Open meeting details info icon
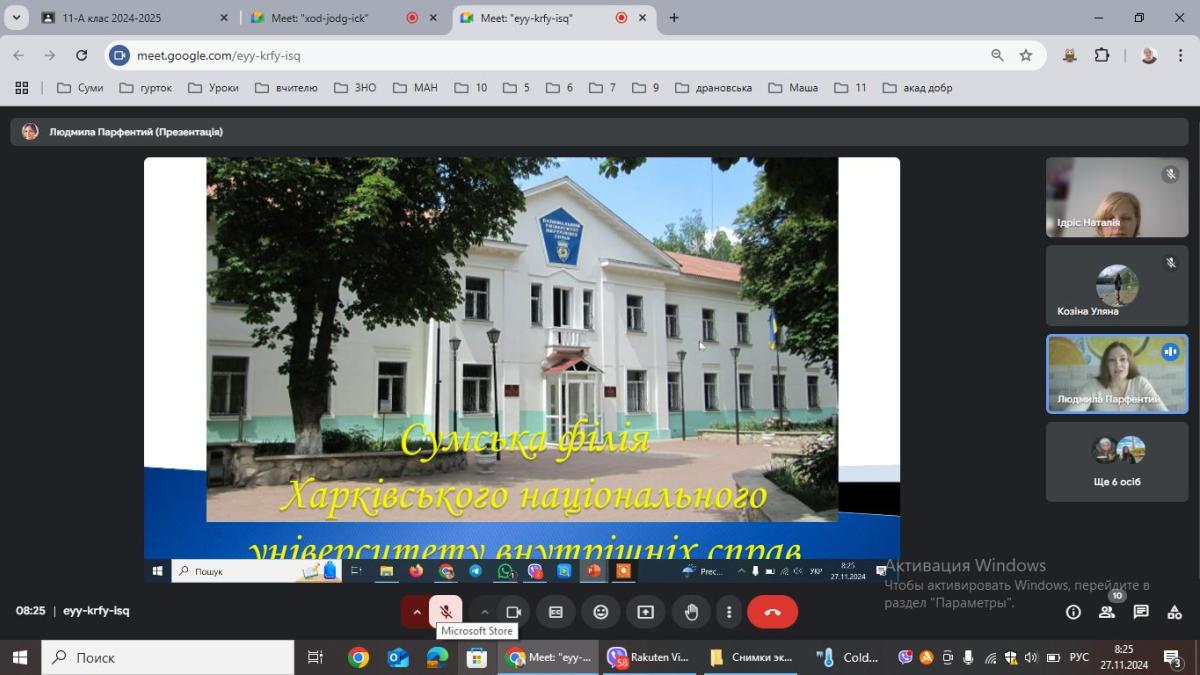Viewport: 1200px width, 675px height. (x=1073, y=612)
